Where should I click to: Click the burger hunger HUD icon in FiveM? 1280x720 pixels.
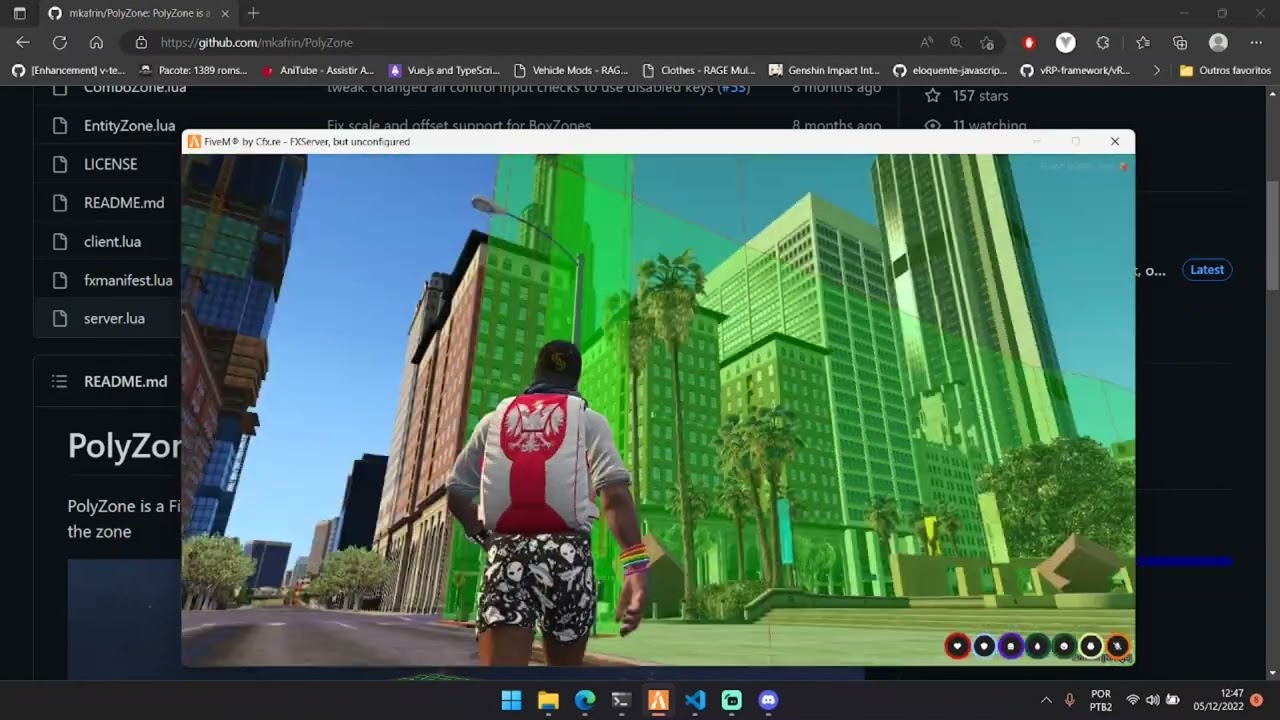tap(1010, 646)
